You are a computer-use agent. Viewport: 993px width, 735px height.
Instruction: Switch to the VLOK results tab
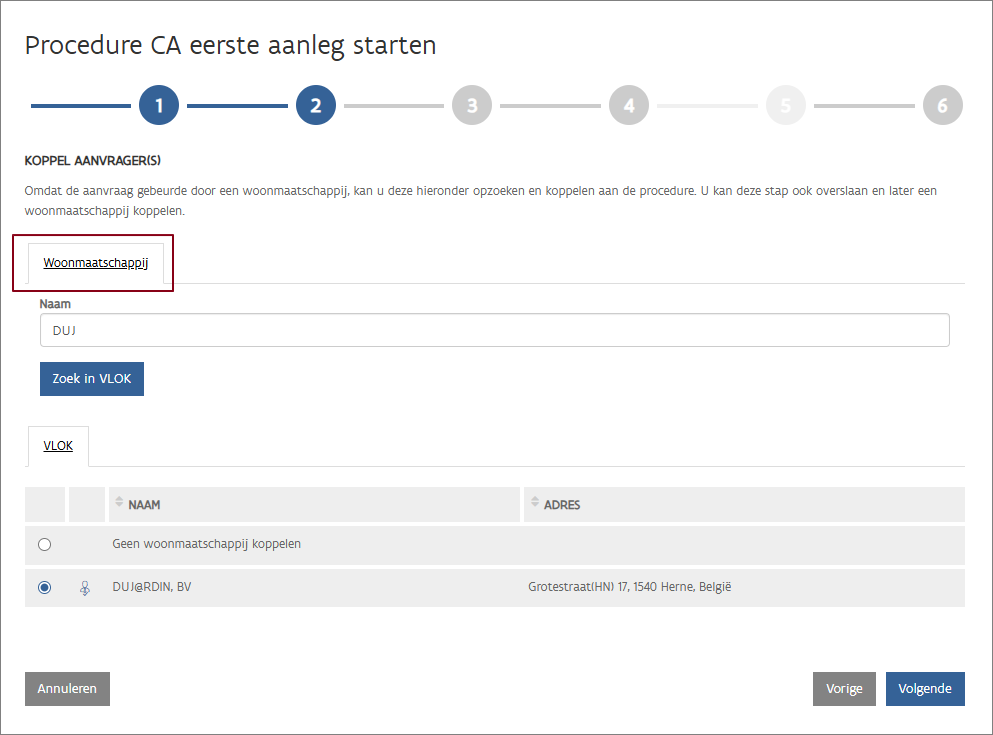click(58, 446)
